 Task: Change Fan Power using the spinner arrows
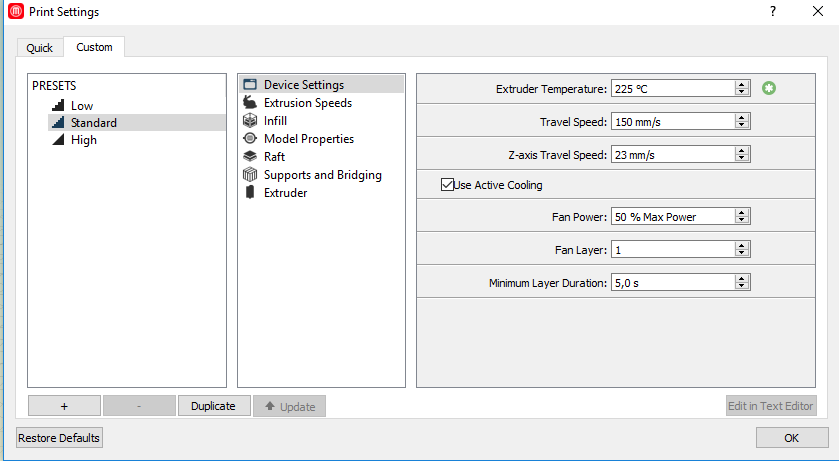742,217
